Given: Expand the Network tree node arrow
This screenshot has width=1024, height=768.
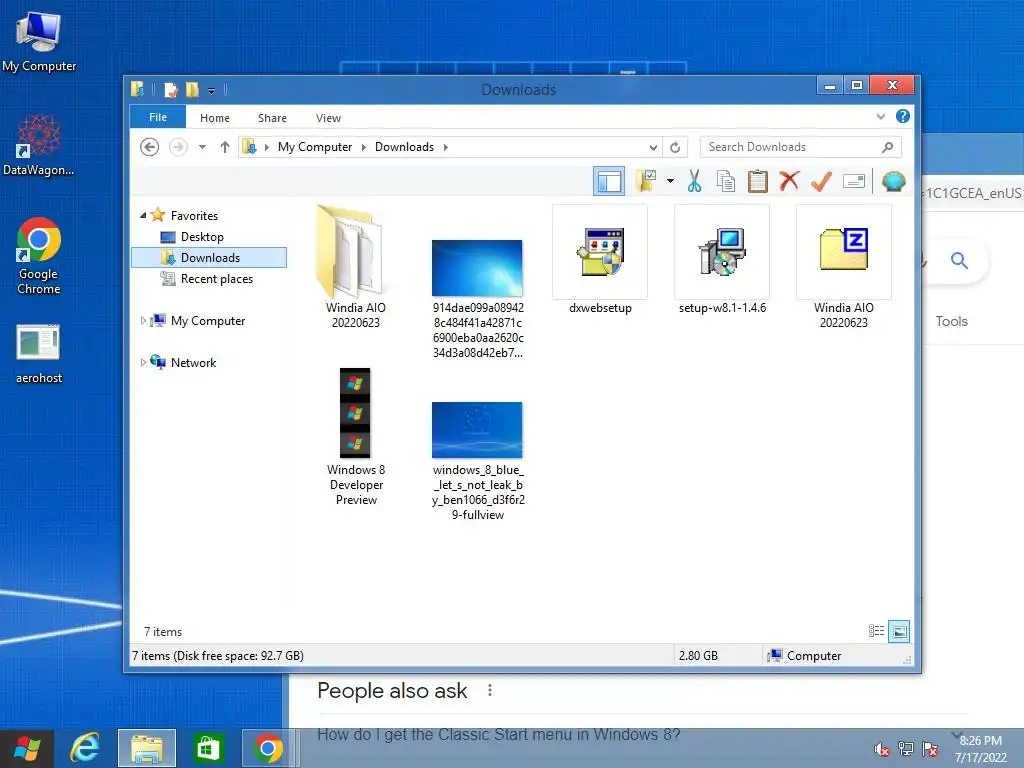Looking at the screenshot, I should pos(143,362).
